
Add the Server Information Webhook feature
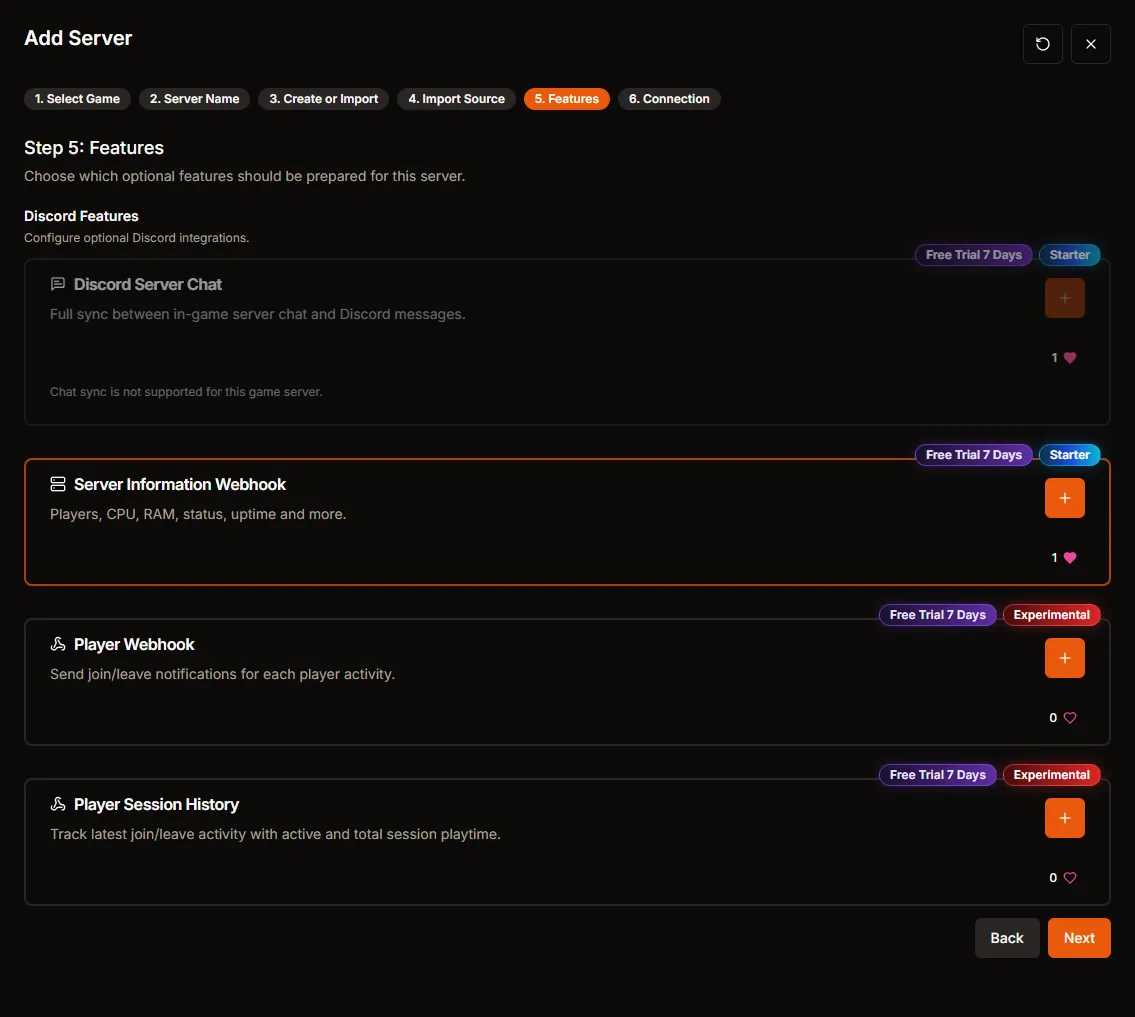pyautogui.click(x=1064, y=498)
